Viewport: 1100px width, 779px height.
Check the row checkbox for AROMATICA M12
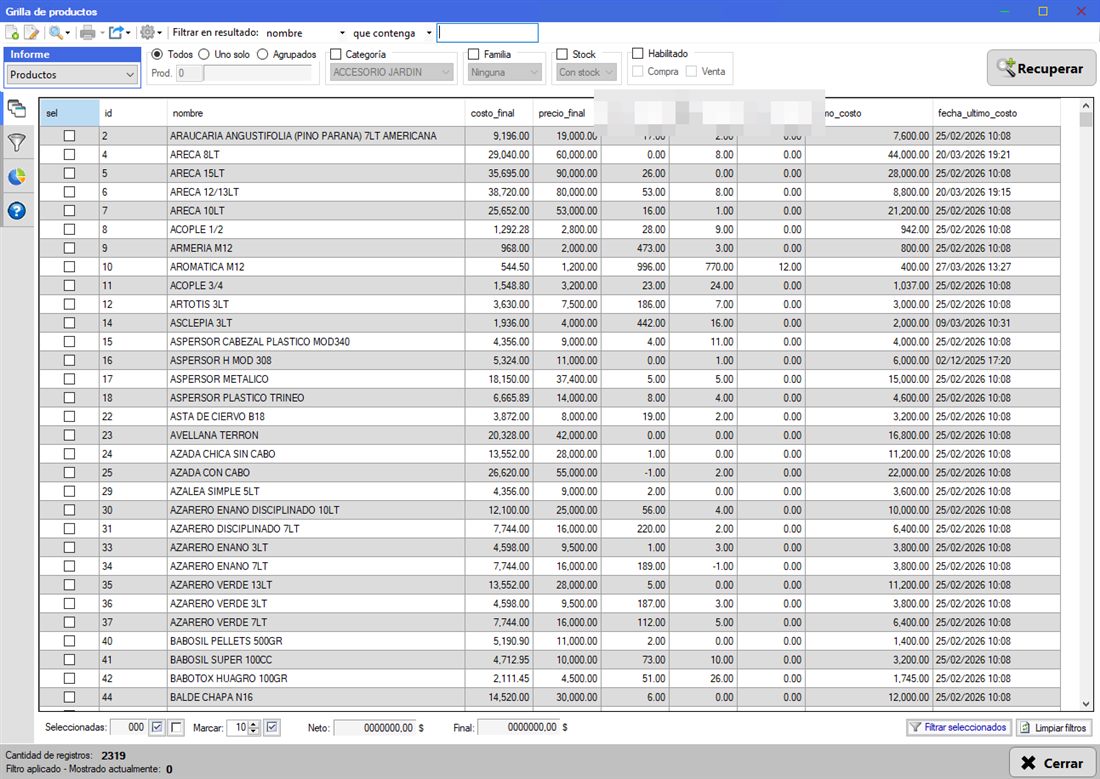click(x=69, y=267)
